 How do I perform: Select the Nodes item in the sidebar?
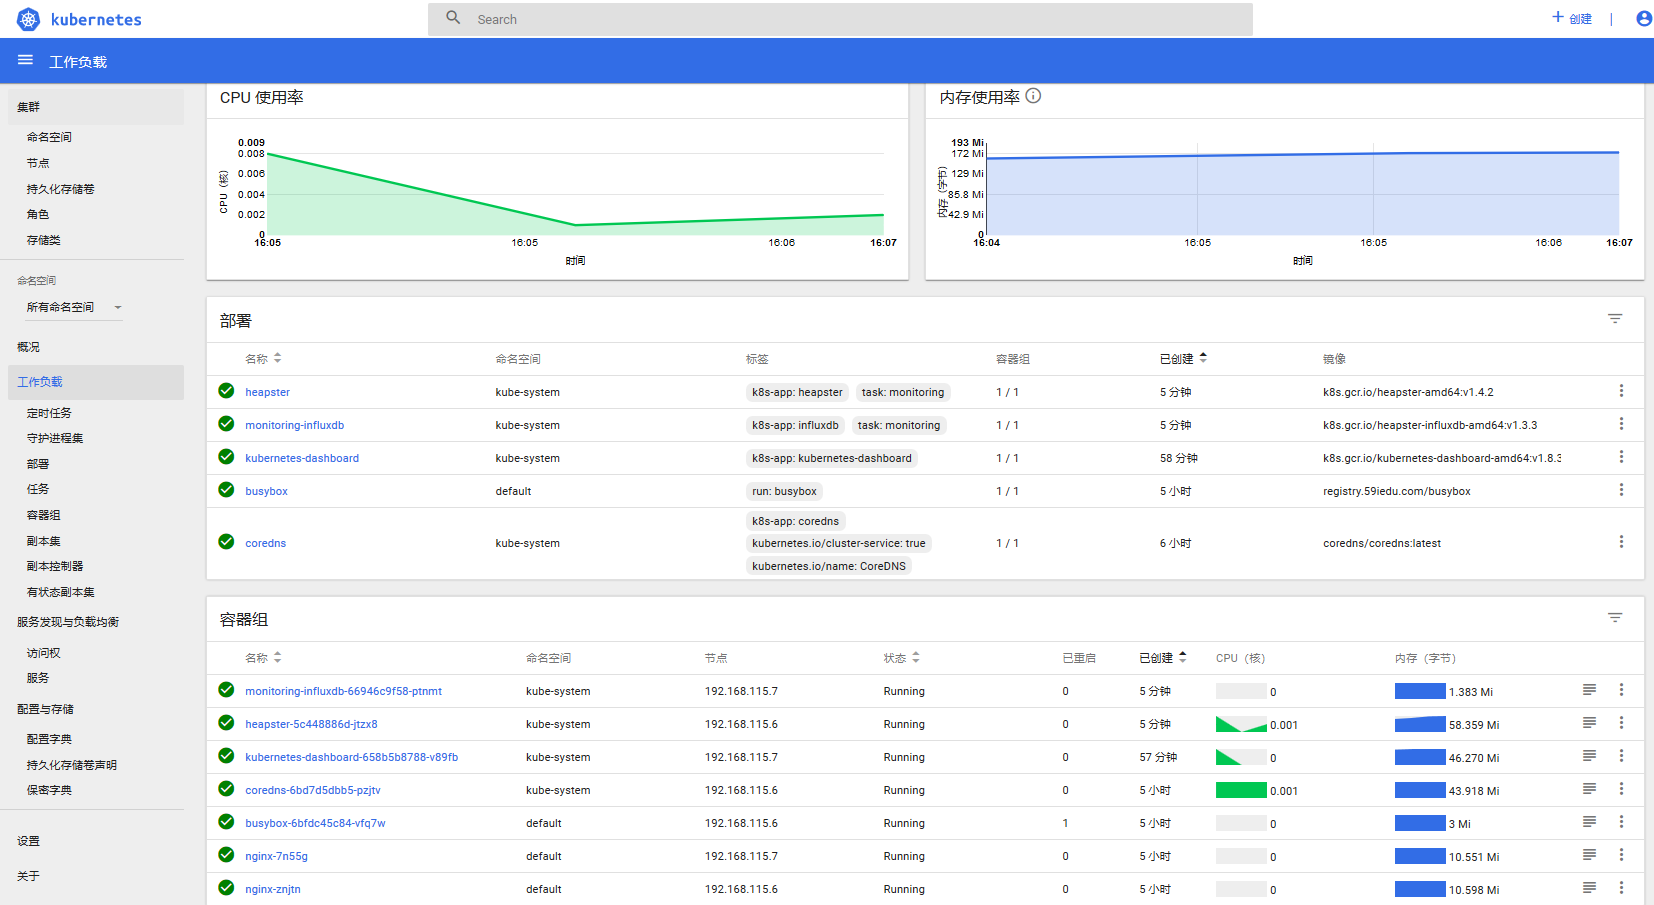point(38,163)
